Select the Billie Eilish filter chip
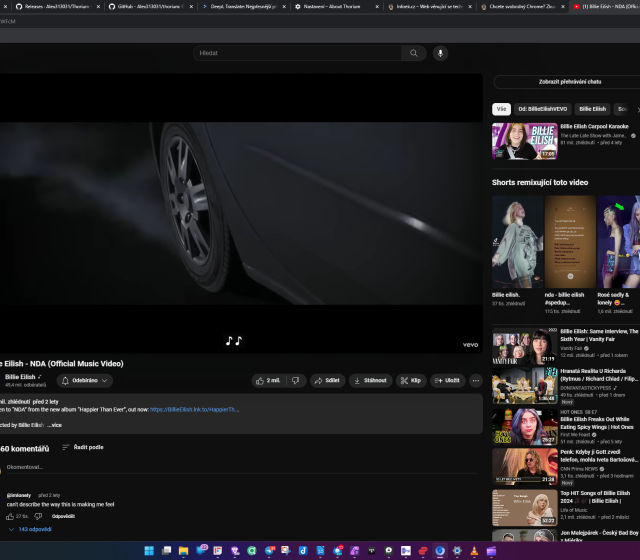Screen dimensions: 640x560 pos(592,108)
